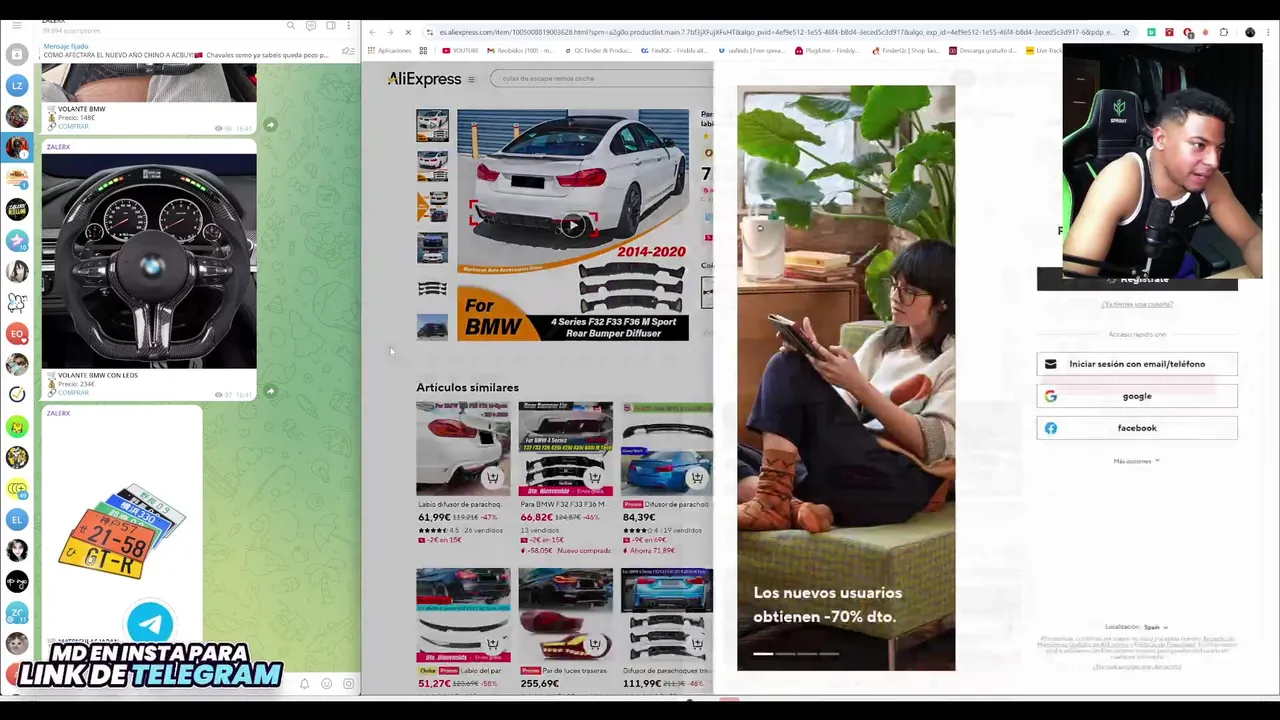
Task: Play the BMW diffuser product video
Action: pyautogui.click(x=572, y=225)
